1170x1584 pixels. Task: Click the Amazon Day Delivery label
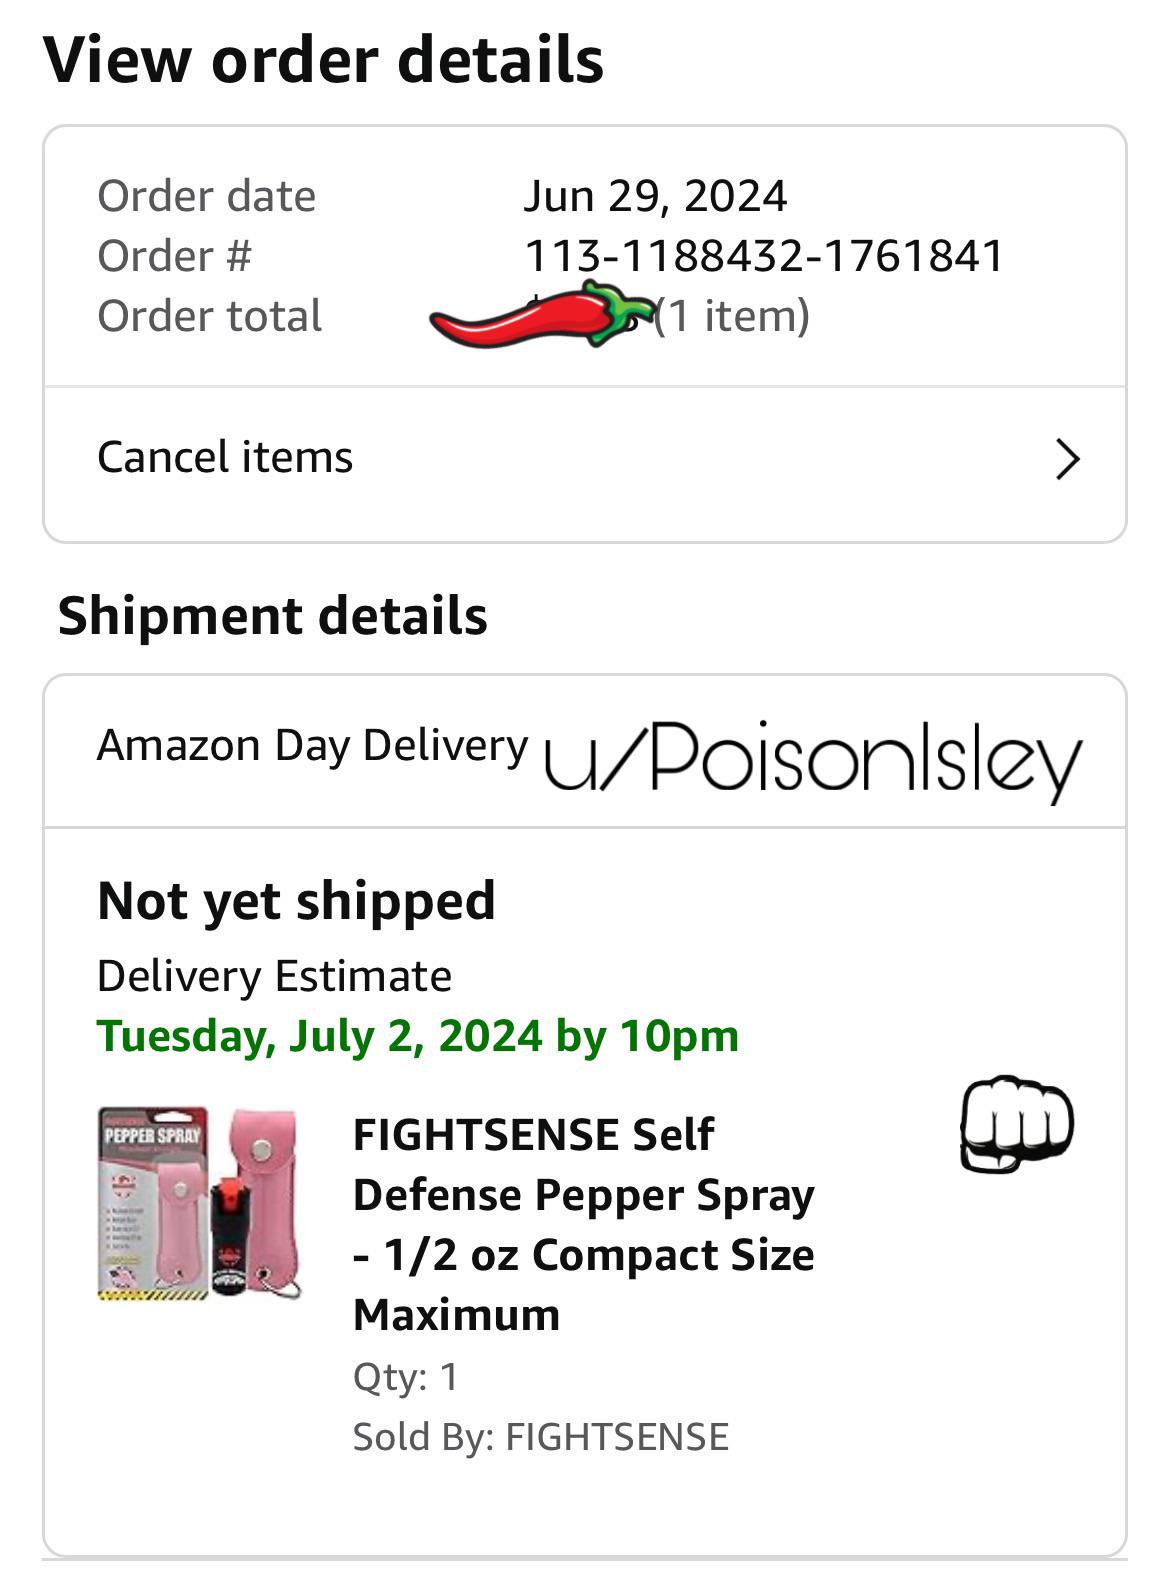pyautogui.click(x=312, y=745)
